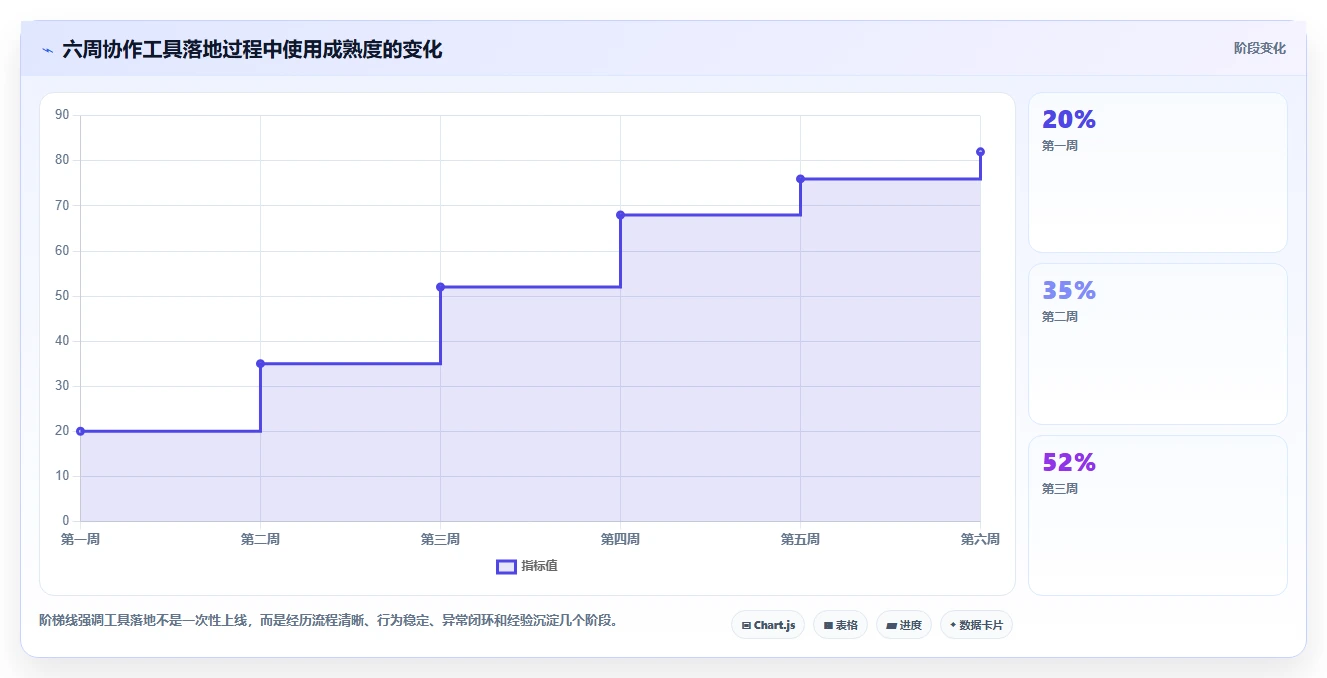
Task: Click the data point at 35 for 第二周
Action: coord(260,363)
